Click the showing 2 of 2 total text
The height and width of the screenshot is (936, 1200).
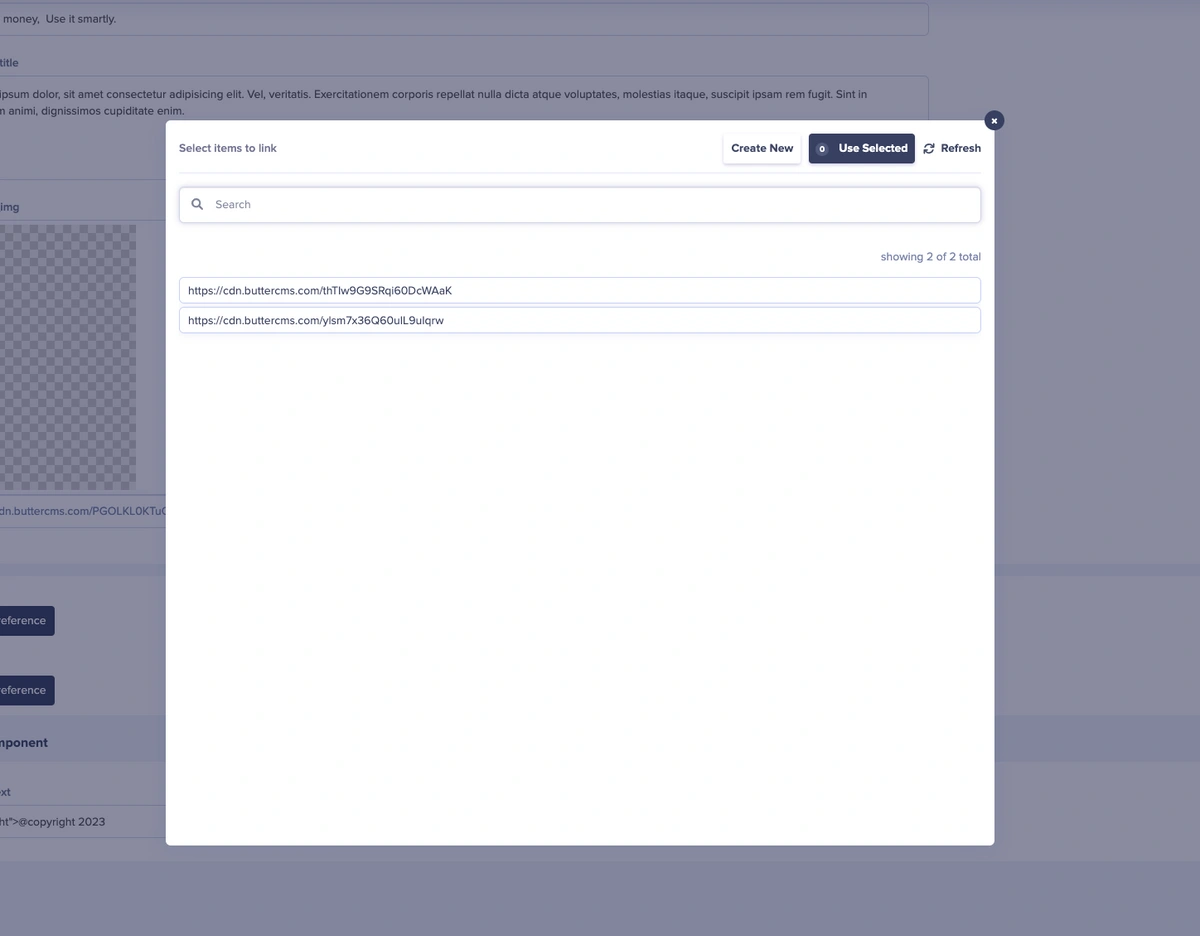[x=930, y=257]
